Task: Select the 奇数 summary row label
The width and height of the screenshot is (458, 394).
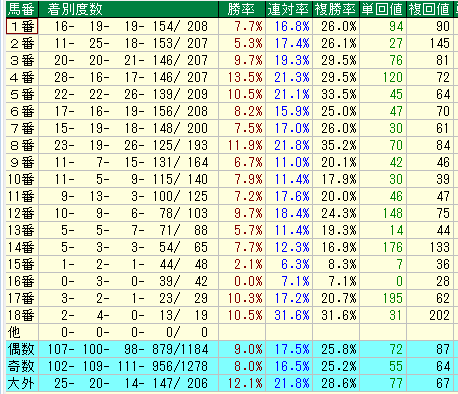Action: tap(22, 366)
